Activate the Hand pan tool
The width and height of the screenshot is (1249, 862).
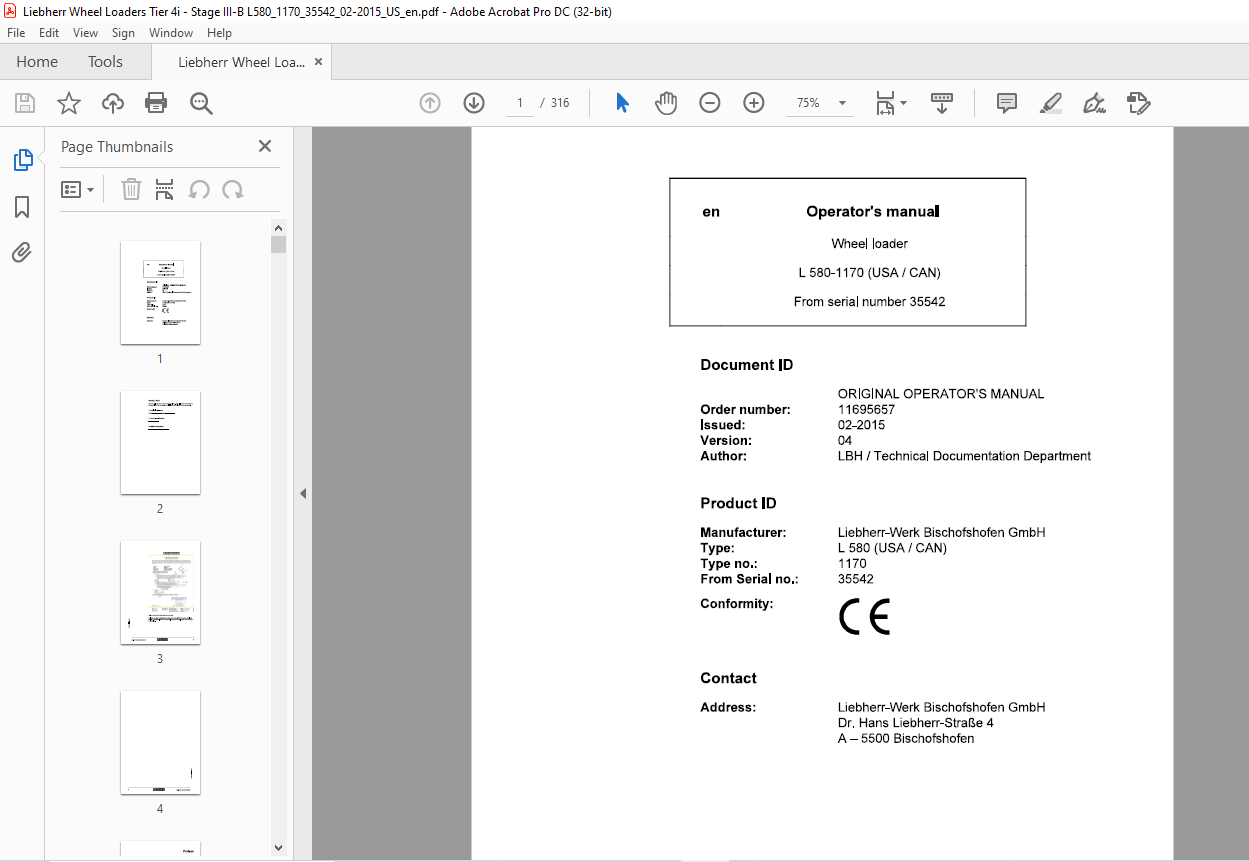[666, 103]
